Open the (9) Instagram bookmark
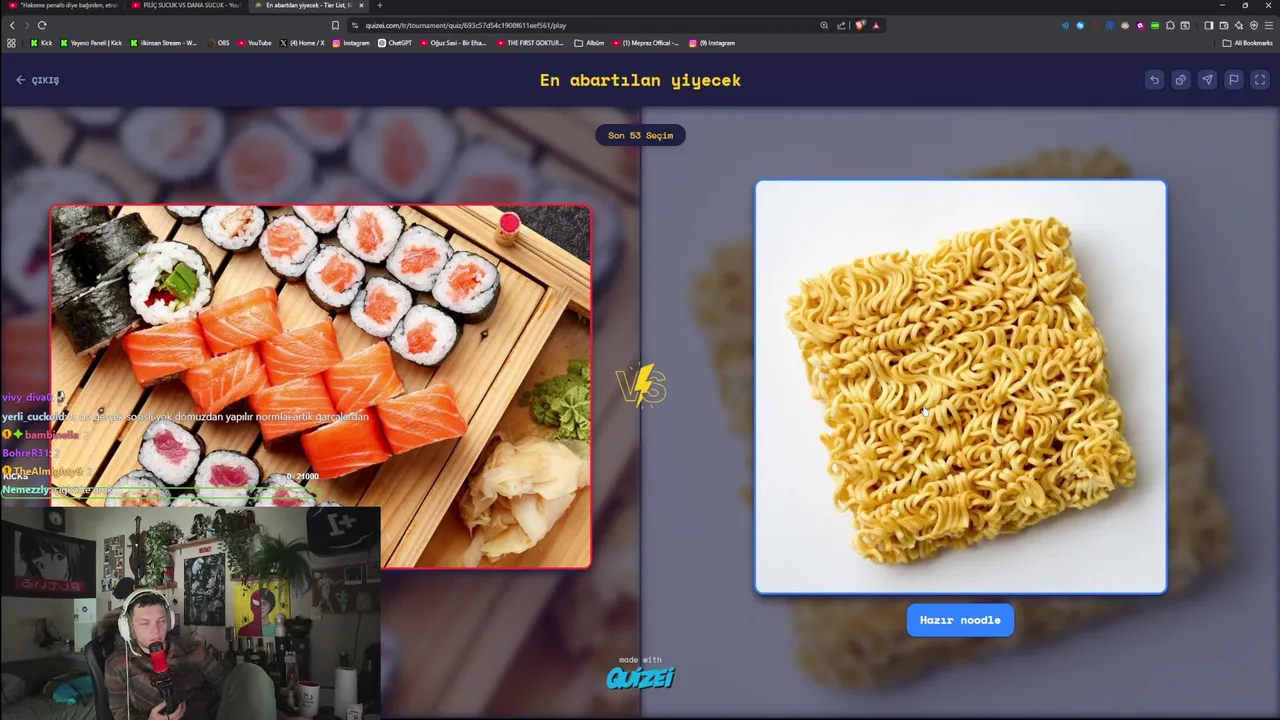The image size is (1280, 720). 712,43
